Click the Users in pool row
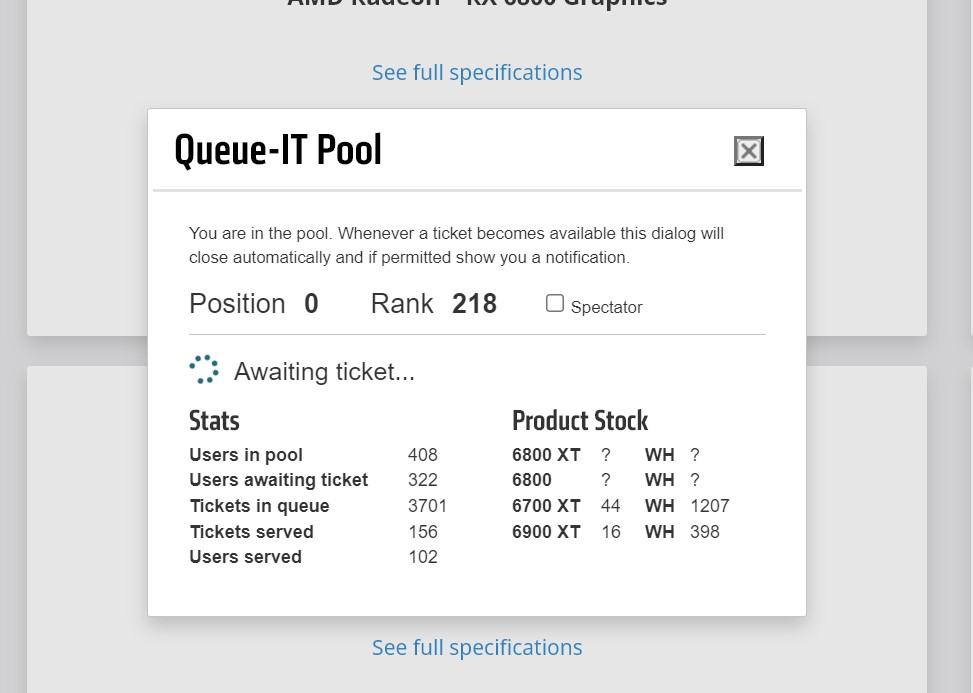973x693 pixels. [246, 455]
